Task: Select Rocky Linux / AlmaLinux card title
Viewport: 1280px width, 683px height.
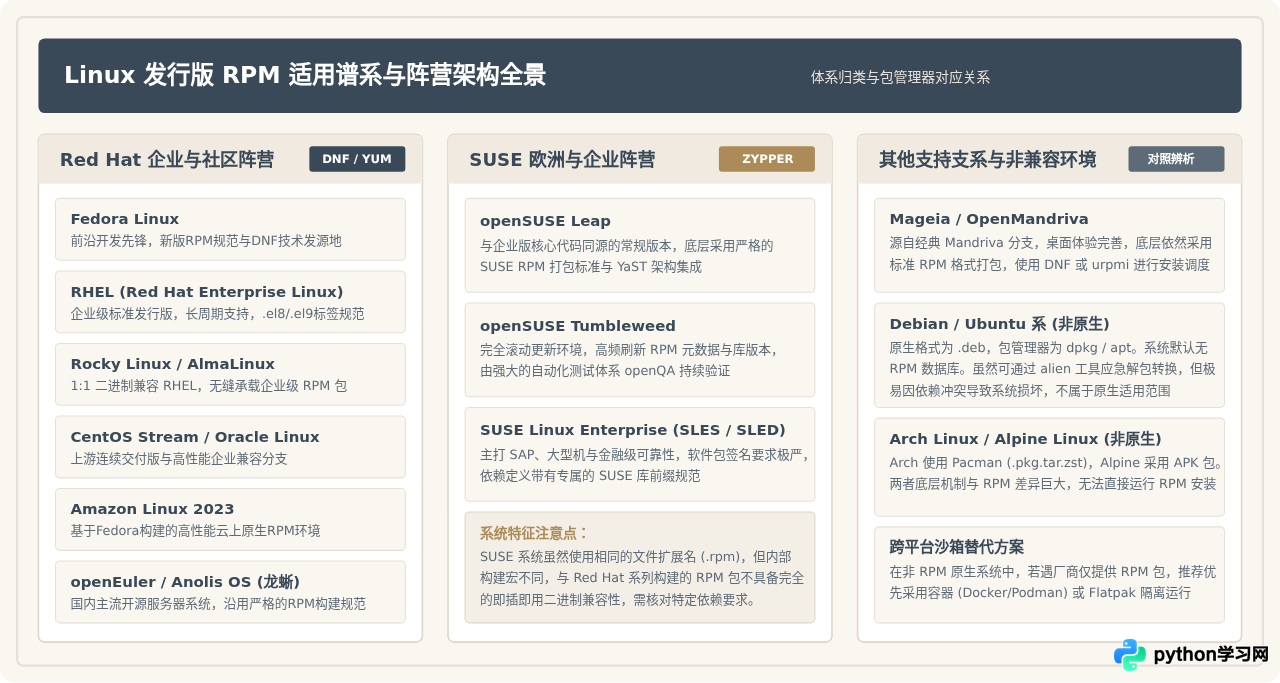Action: (172, 364)
